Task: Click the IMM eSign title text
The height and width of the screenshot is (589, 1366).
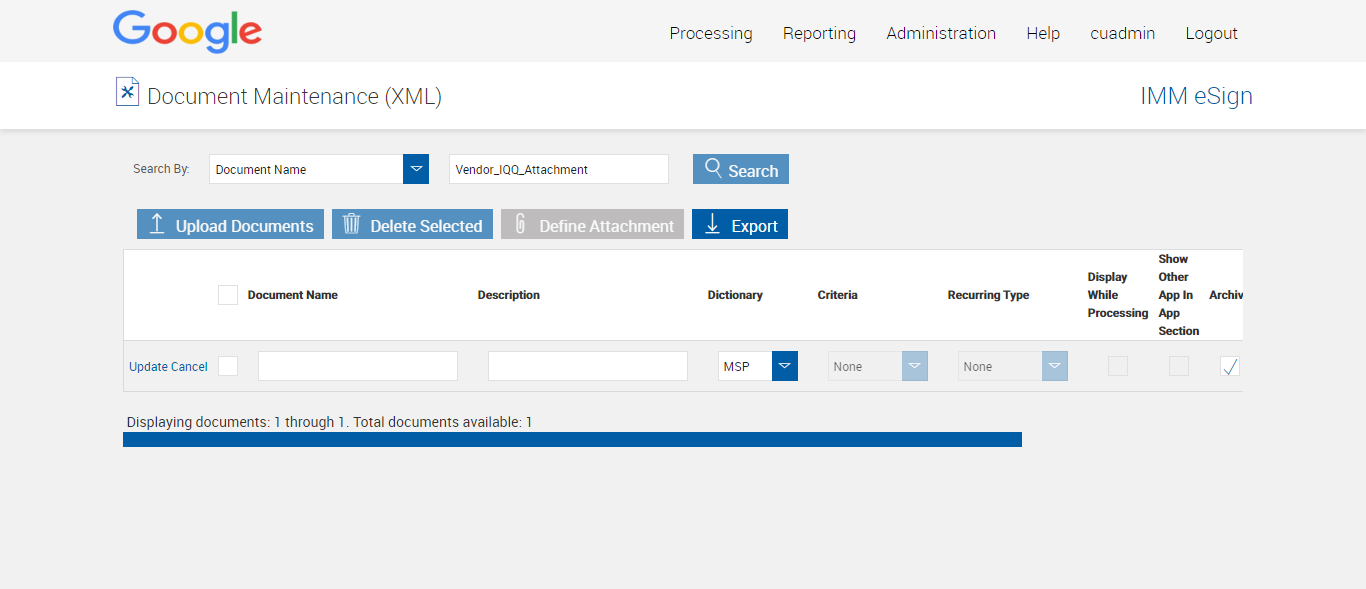Action: point(1196,96)
